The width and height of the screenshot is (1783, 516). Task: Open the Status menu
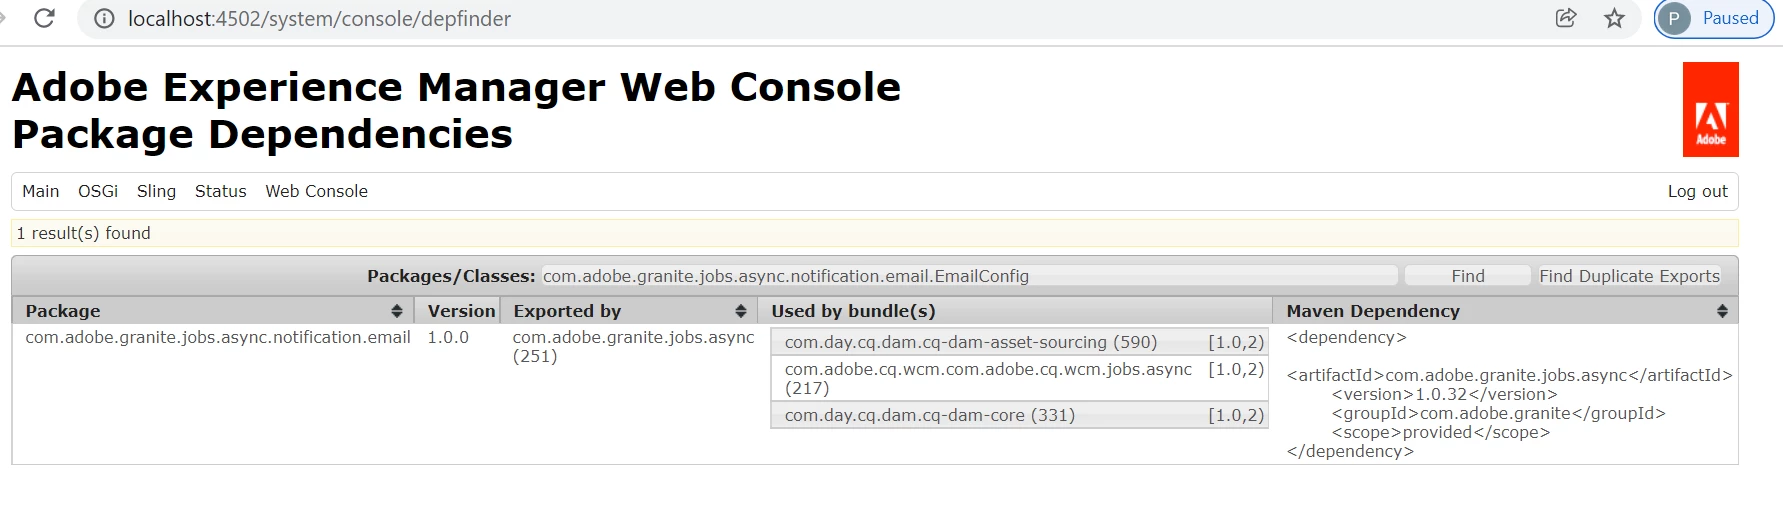point(221,191)
